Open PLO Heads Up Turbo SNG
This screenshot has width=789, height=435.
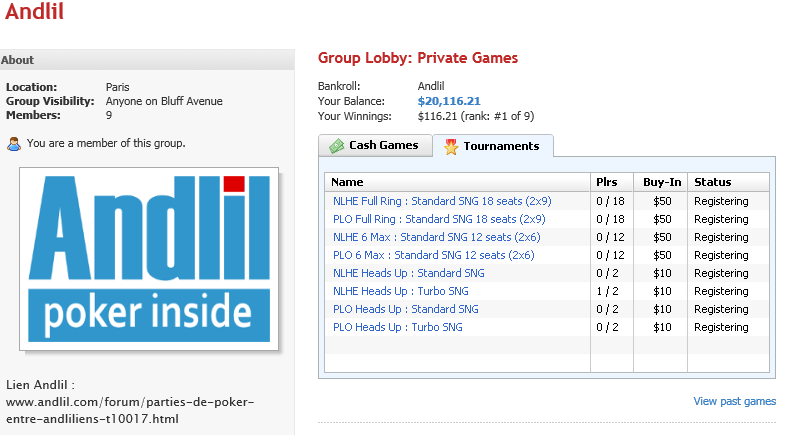click(x=398, y=327)
